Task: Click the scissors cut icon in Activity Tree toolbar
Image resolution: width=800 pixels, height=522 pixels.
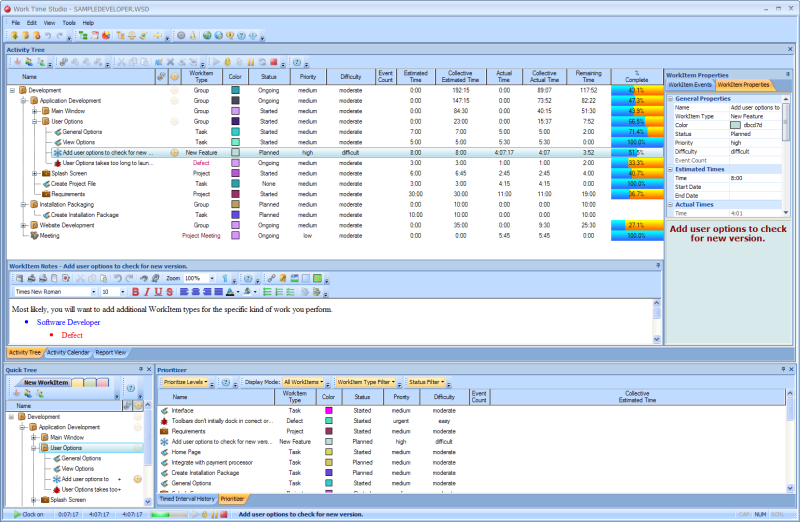Action: coord(120,62)
